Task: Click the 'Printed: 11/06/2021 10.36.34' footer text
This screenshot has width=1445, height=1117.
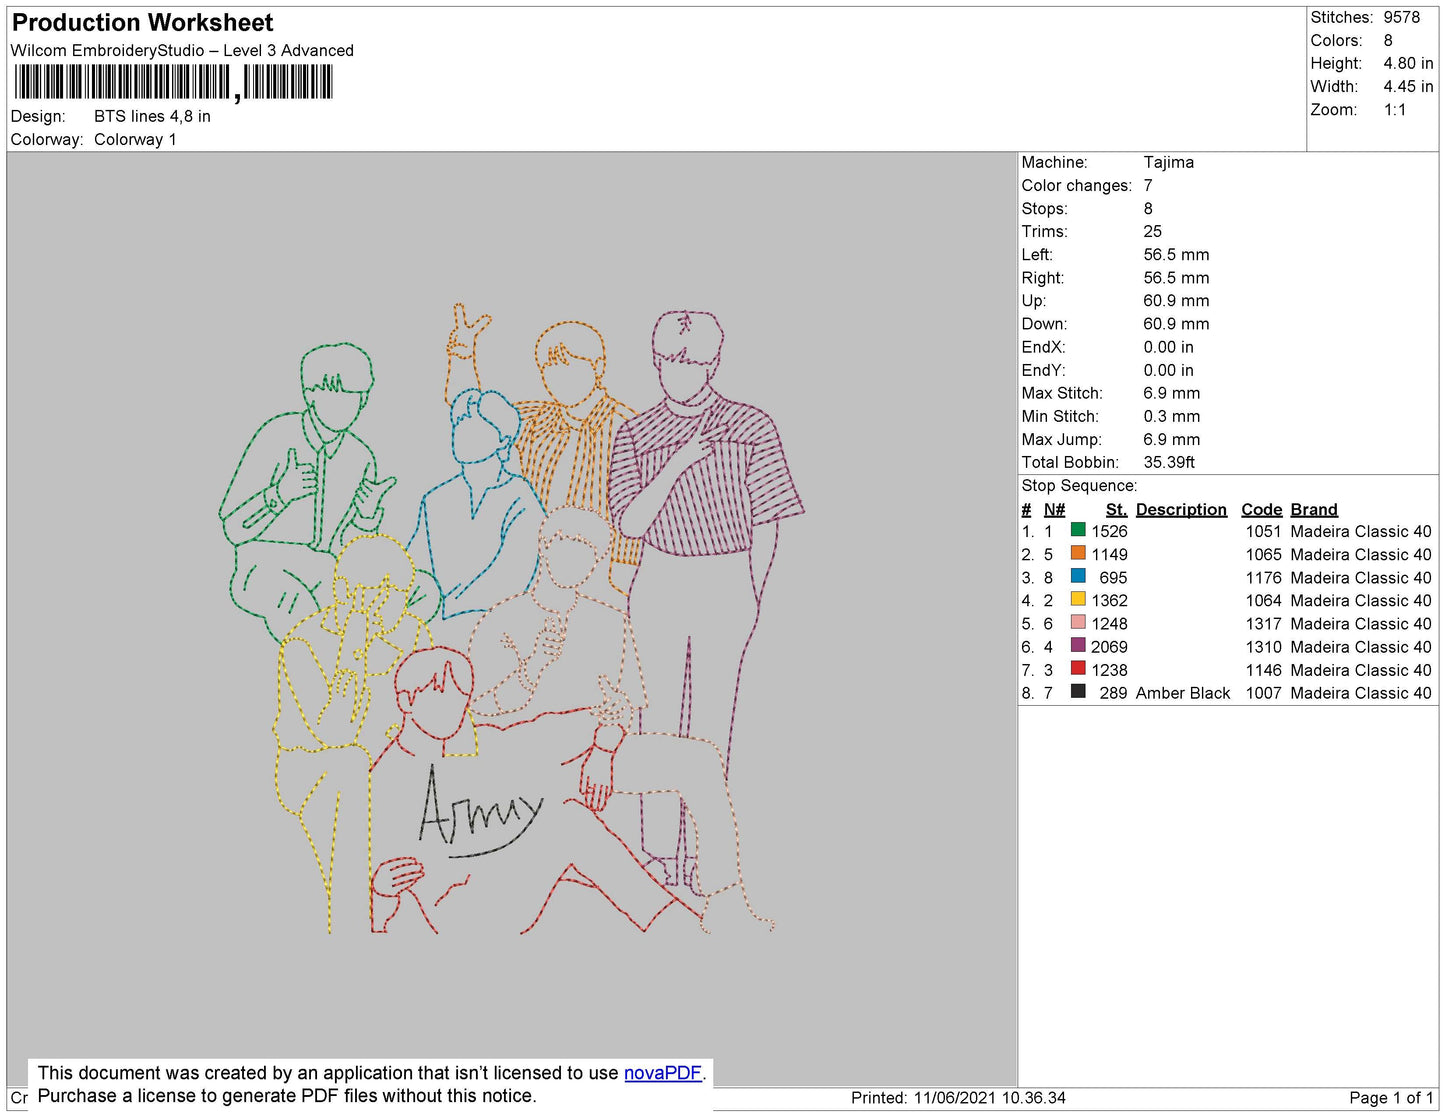Action: point(958,1098)
